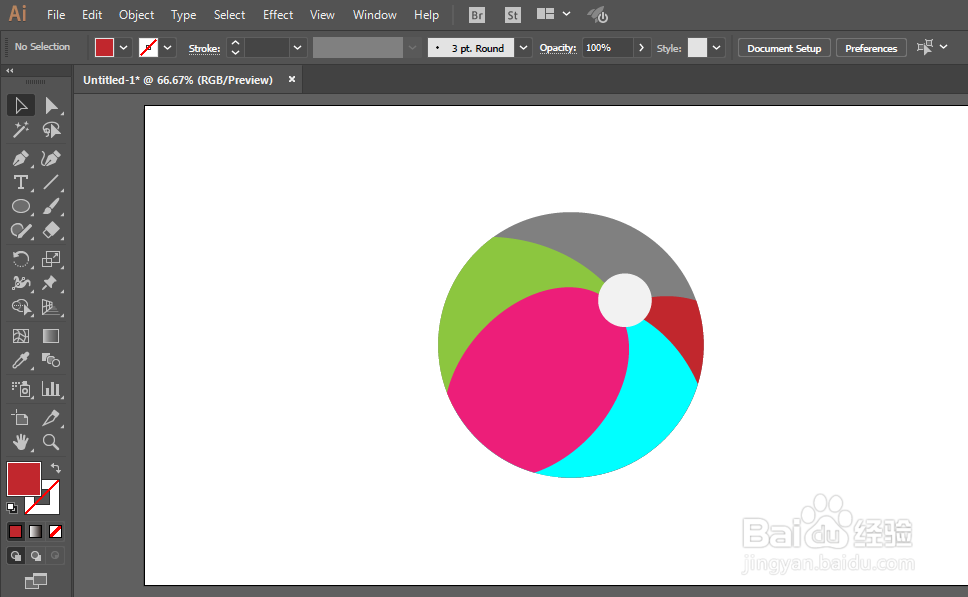Viewport: 968px width, 597px height.
Task: Swap fill and stroke colors
Action: 56,467
